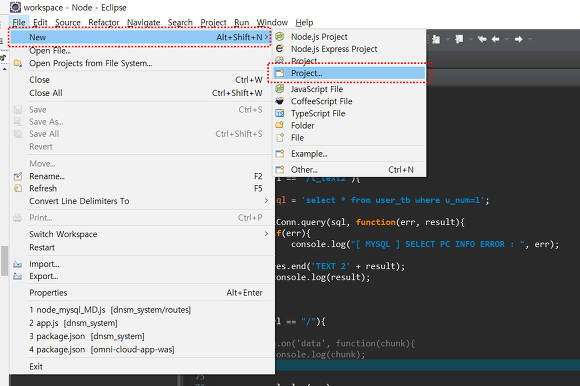Open the Search menu
The width and height of the screenshot is (580, 386).
(x=180, y=23)
